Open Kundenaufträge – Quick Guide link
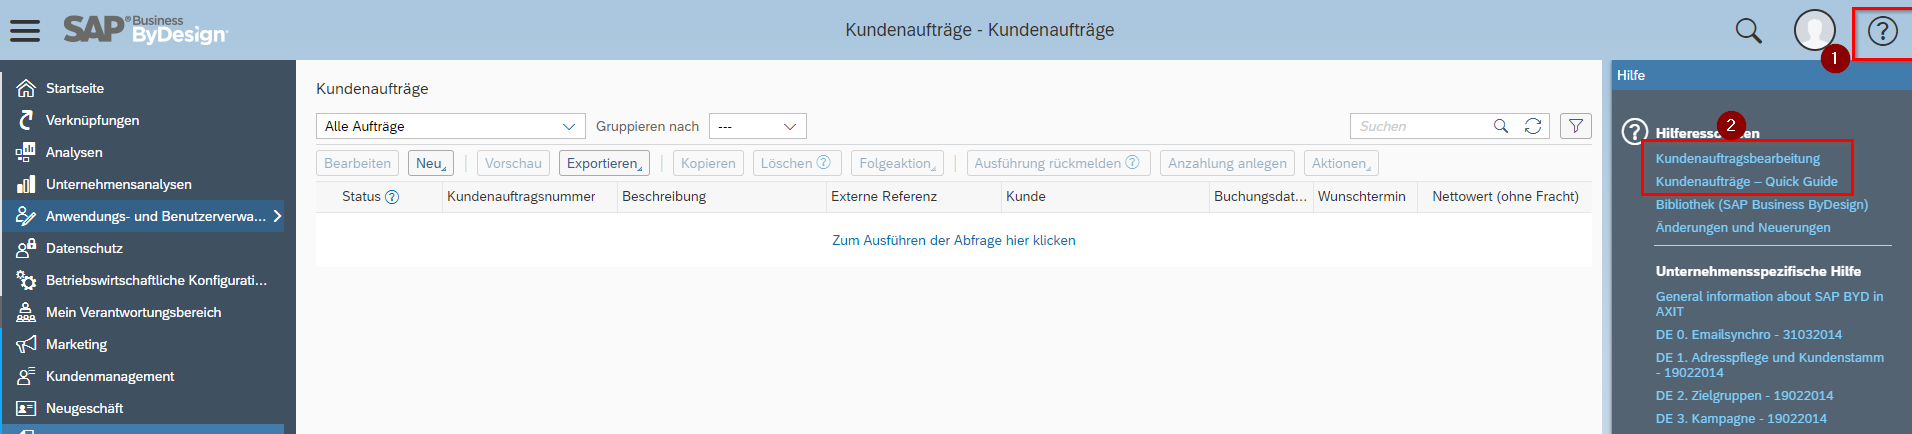The width and height of the screenshot is (1912, 434). coord(1747,181)
